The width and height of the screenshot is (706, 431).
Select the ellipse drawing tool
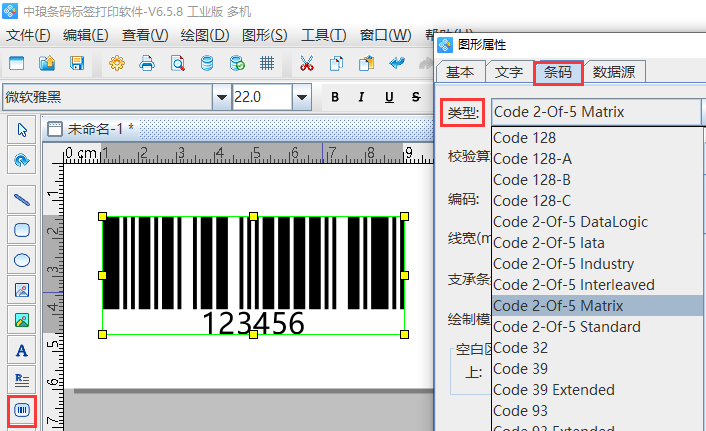21,260
